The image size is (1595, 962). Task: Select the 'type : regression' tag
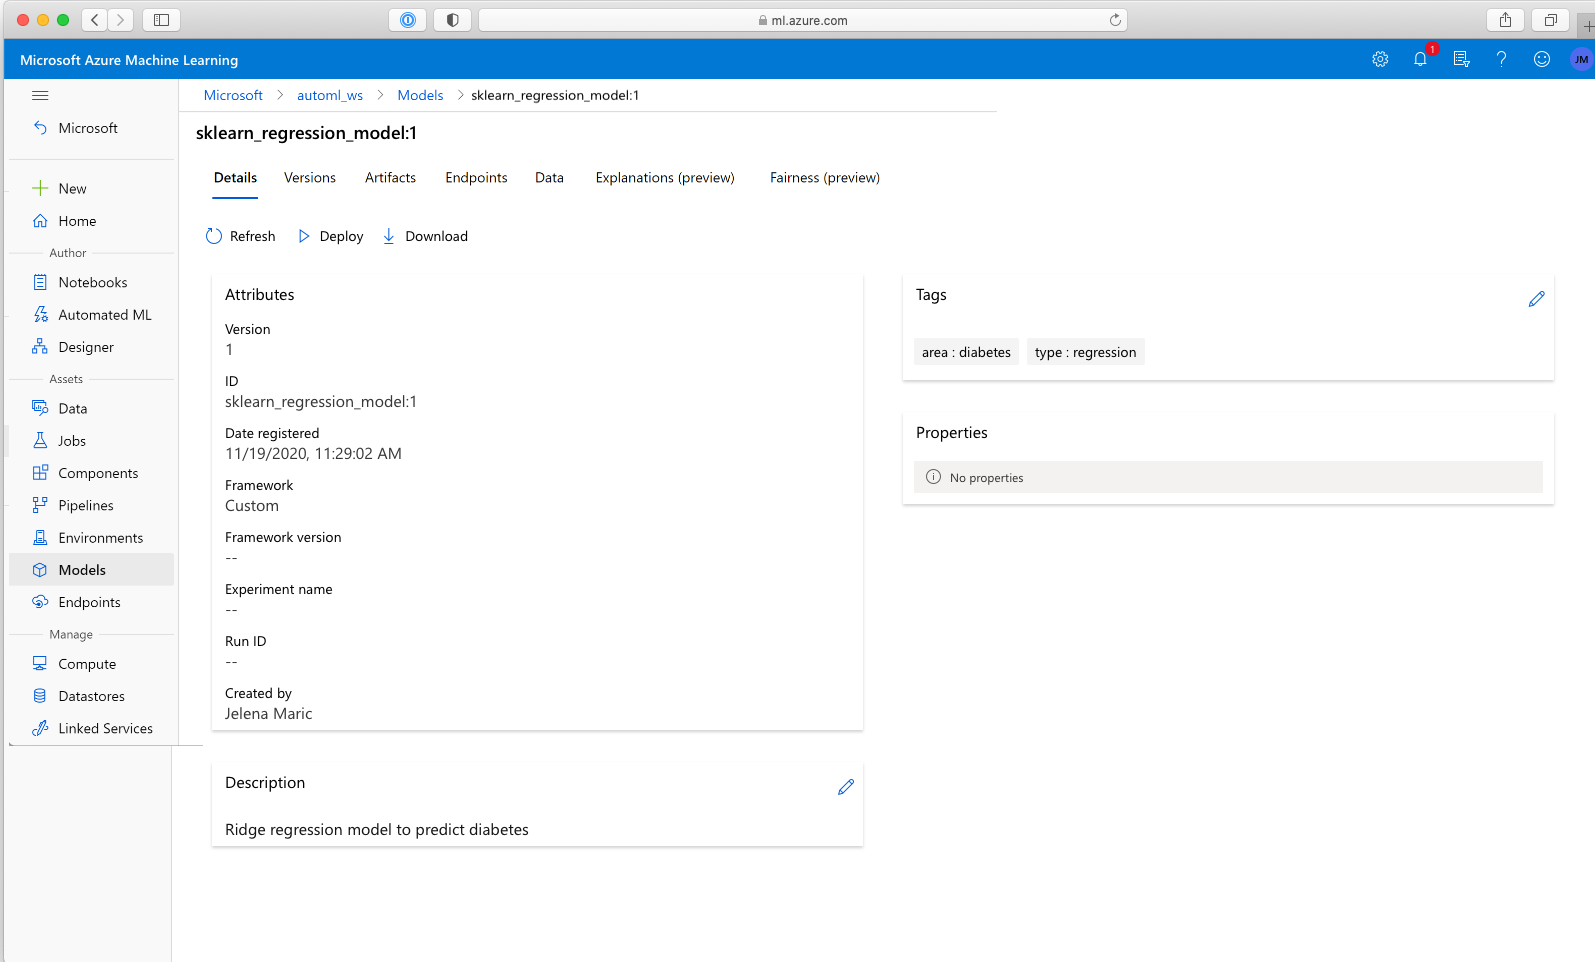coord(1085,352)
